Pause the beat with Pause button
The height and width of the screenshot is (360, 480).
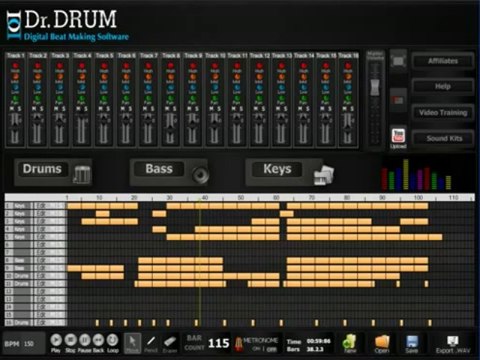click(x=85, y=340)
